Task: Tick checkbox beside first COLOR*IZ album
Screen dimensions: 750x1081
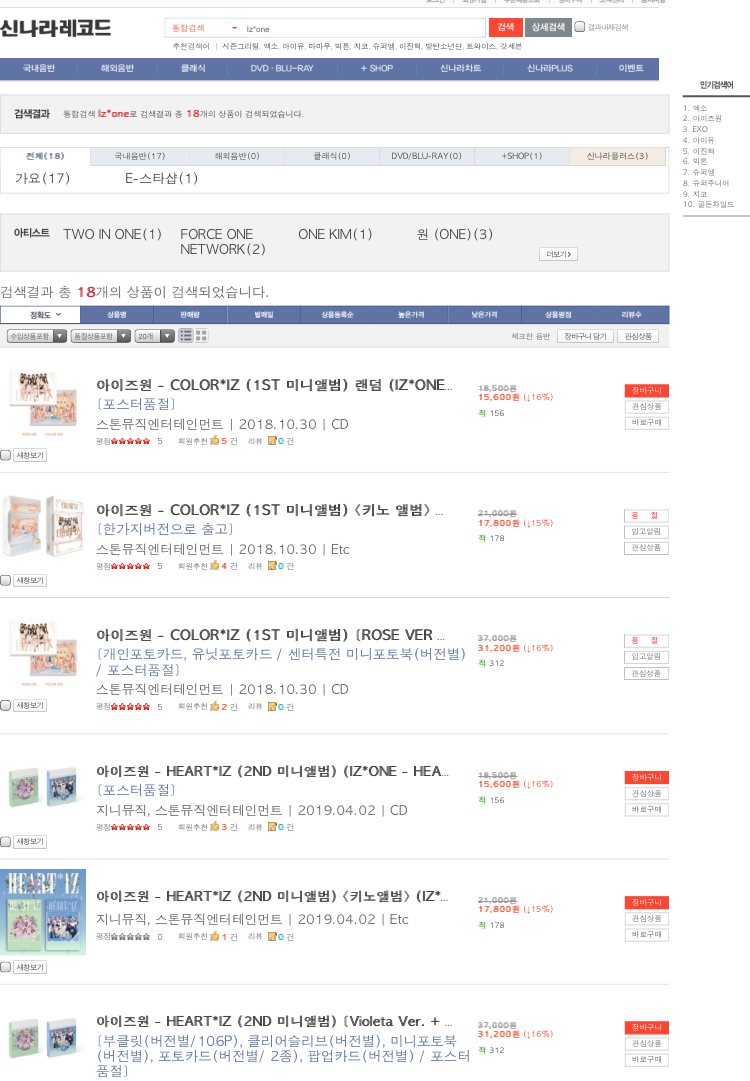Action: click(x=6, y=456)
